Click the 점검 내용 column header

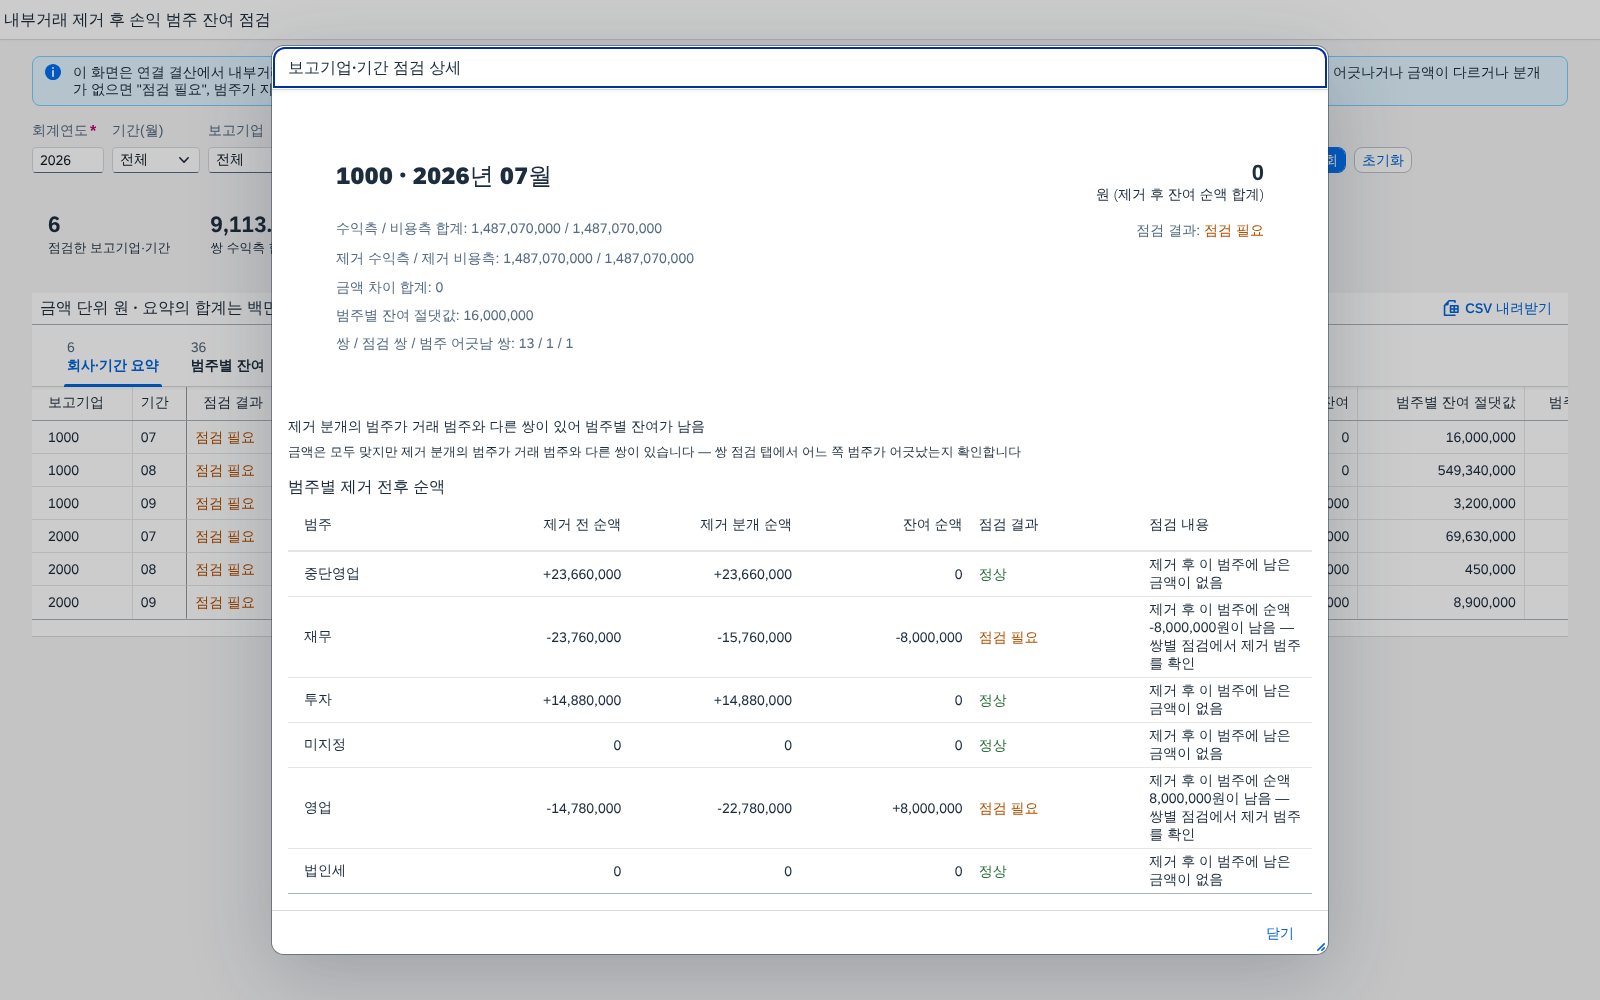[1179, 525]
